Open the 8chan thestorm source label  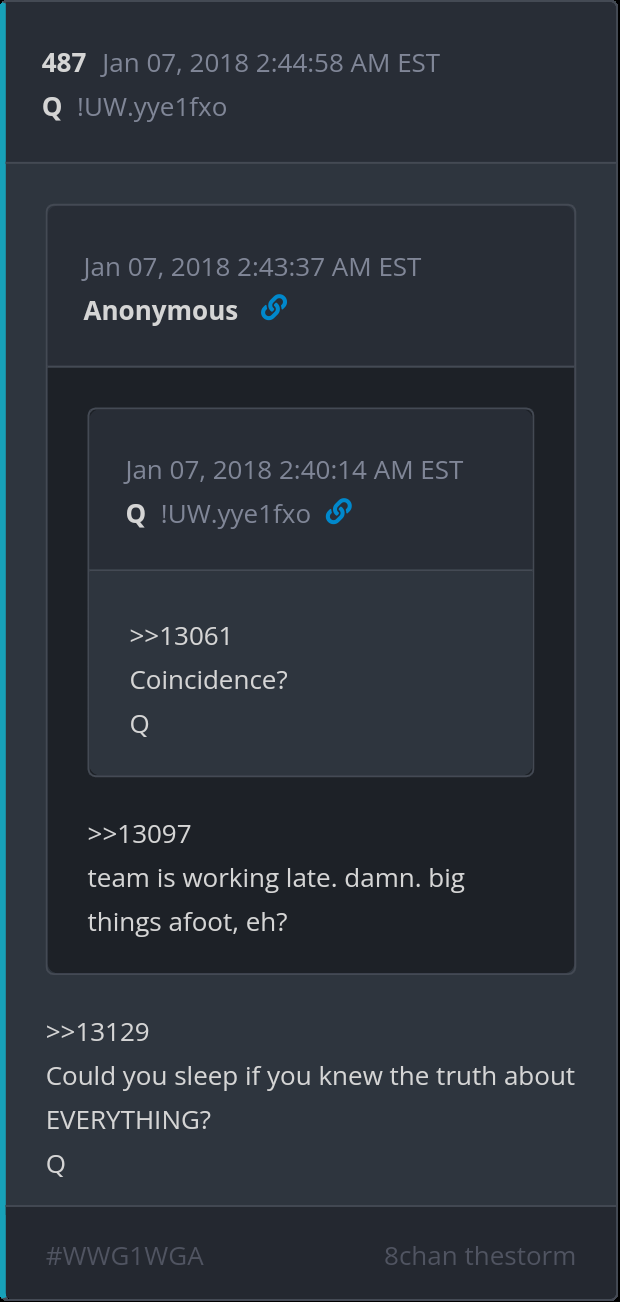[x=480, y=1256]
